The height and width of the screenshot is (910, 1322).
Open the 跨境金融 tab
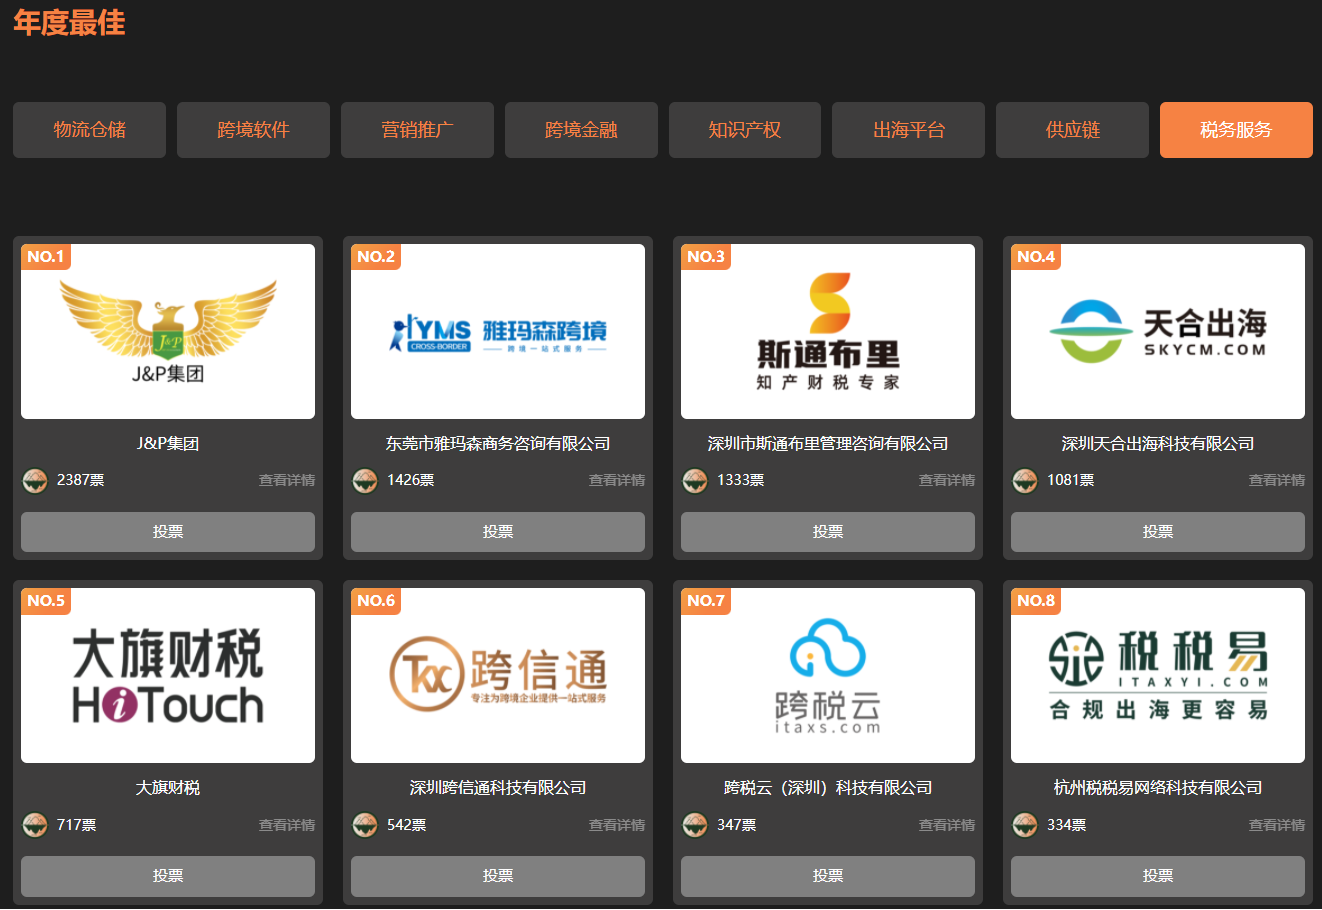coord(581,130)
